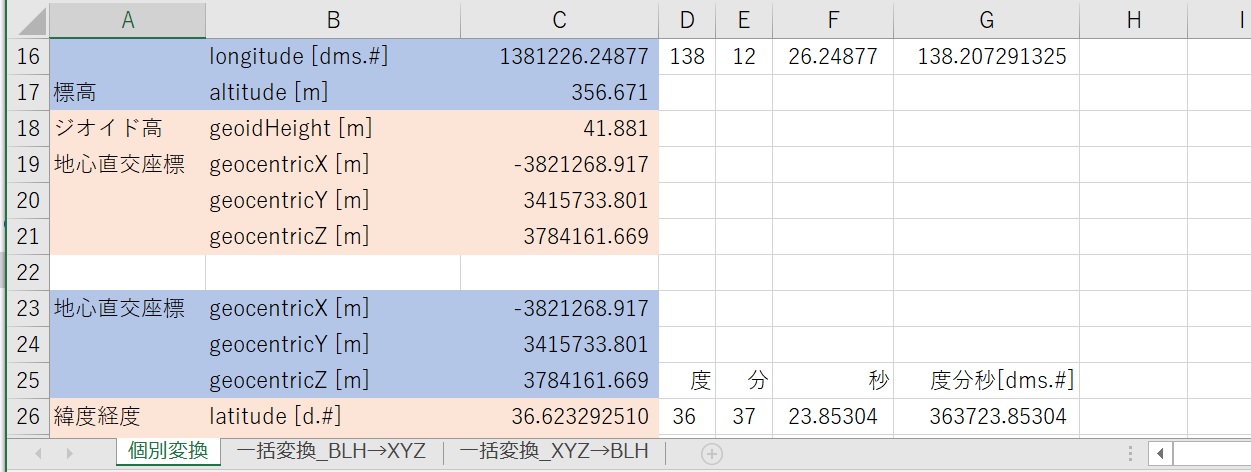Screen dimensions: 1251x472
Task: Select column C header
Action: (559, 20)
